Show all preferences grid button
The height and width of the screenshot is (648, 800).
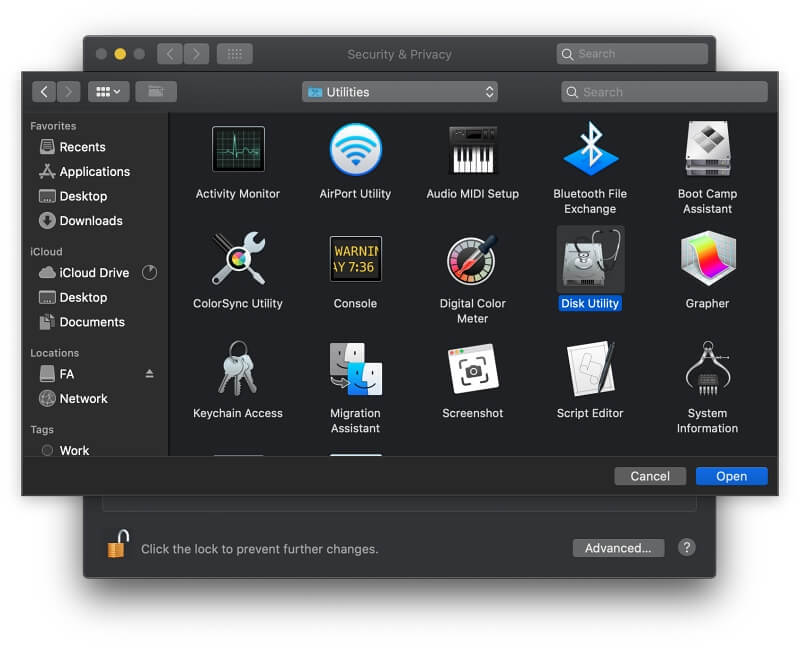pyautogui.click(x=235, y=54)
